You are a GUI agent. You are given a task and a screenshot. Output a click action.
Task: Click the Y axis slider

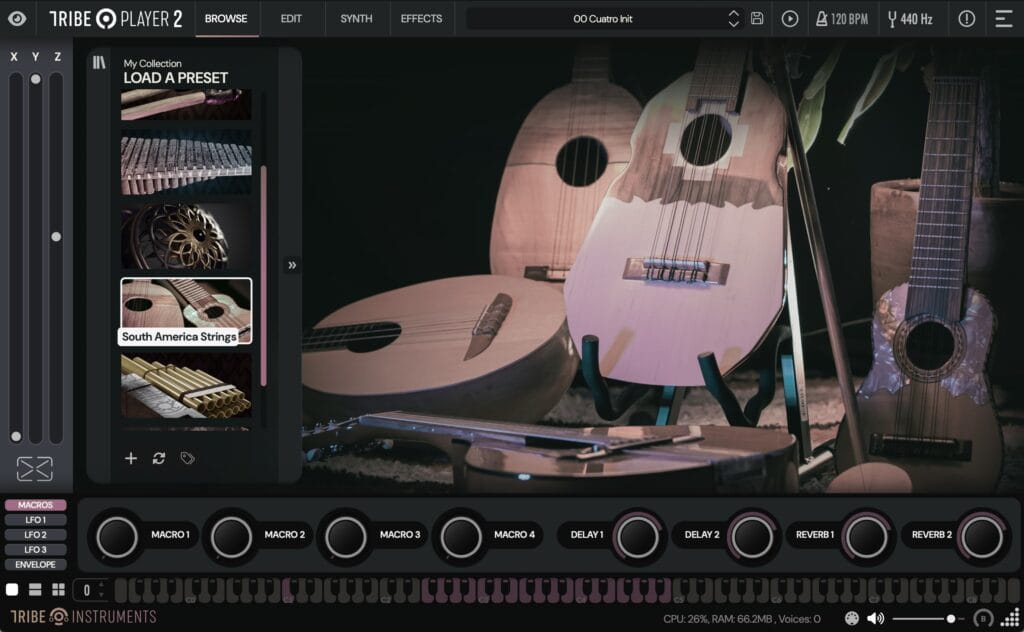coord(36,258)
